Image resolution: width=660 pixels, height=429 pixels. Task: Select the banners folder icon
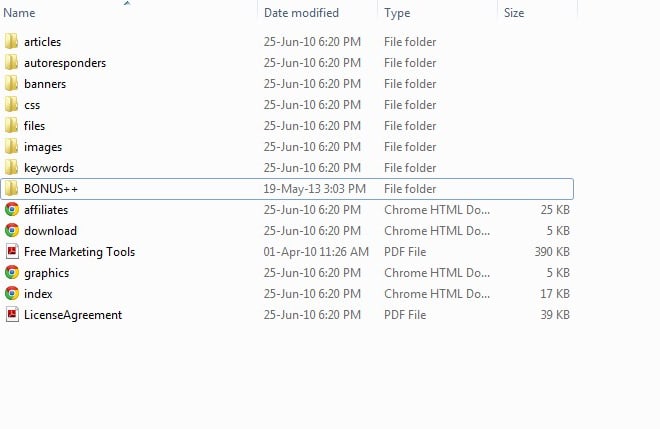[x=11, y=83]
